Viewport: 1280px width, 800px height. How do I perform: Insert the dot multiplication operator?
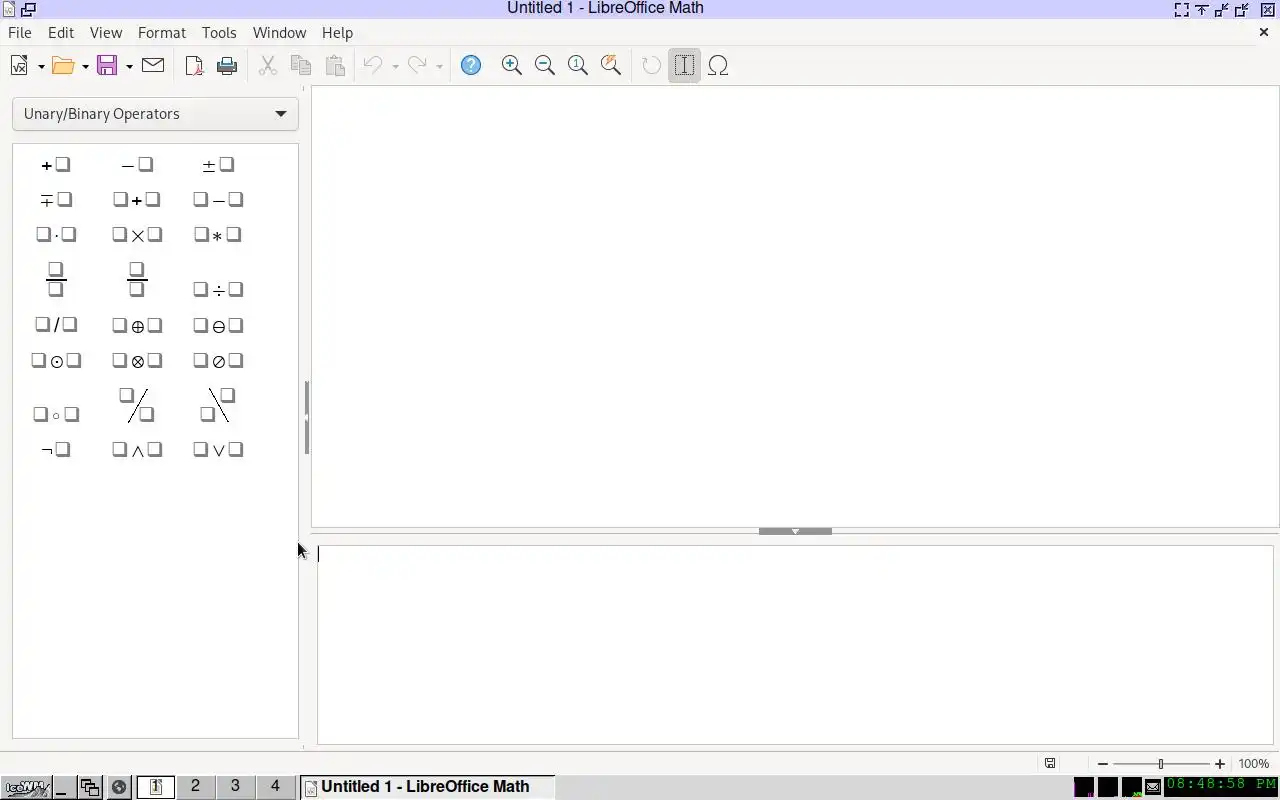(56, 235)
